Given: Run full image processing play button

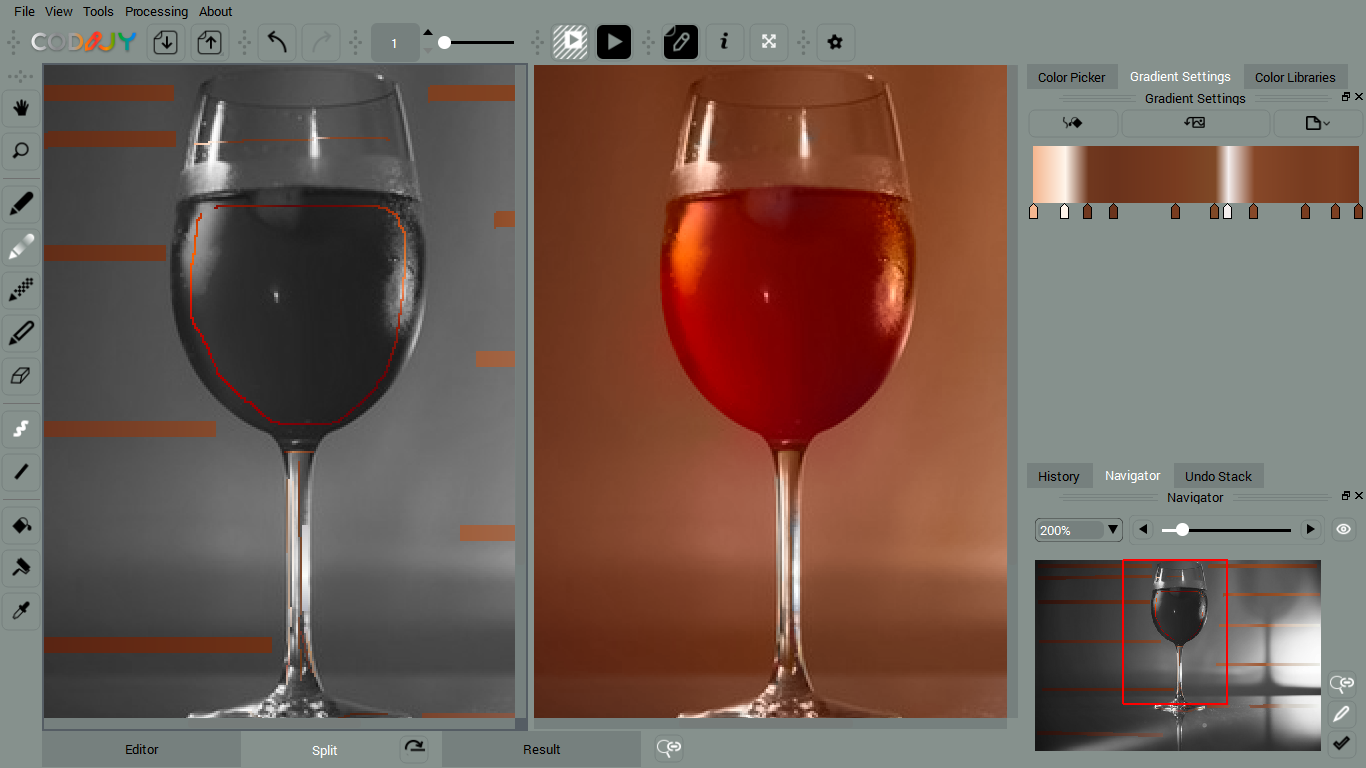Looking at the screenshot, I should pos(614,42).
